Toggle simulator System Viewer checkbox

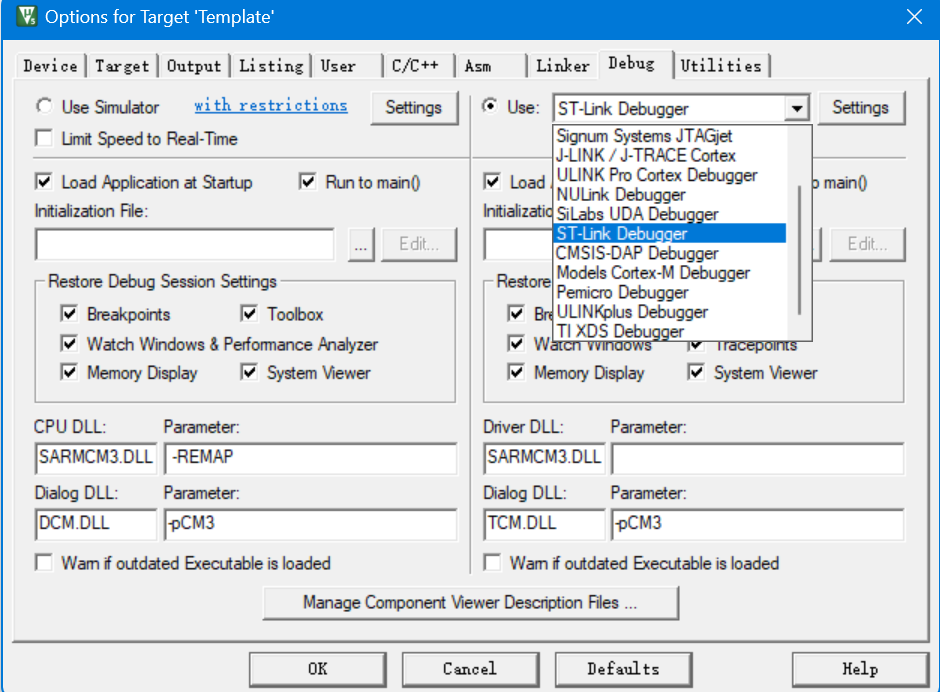[249, 372]
